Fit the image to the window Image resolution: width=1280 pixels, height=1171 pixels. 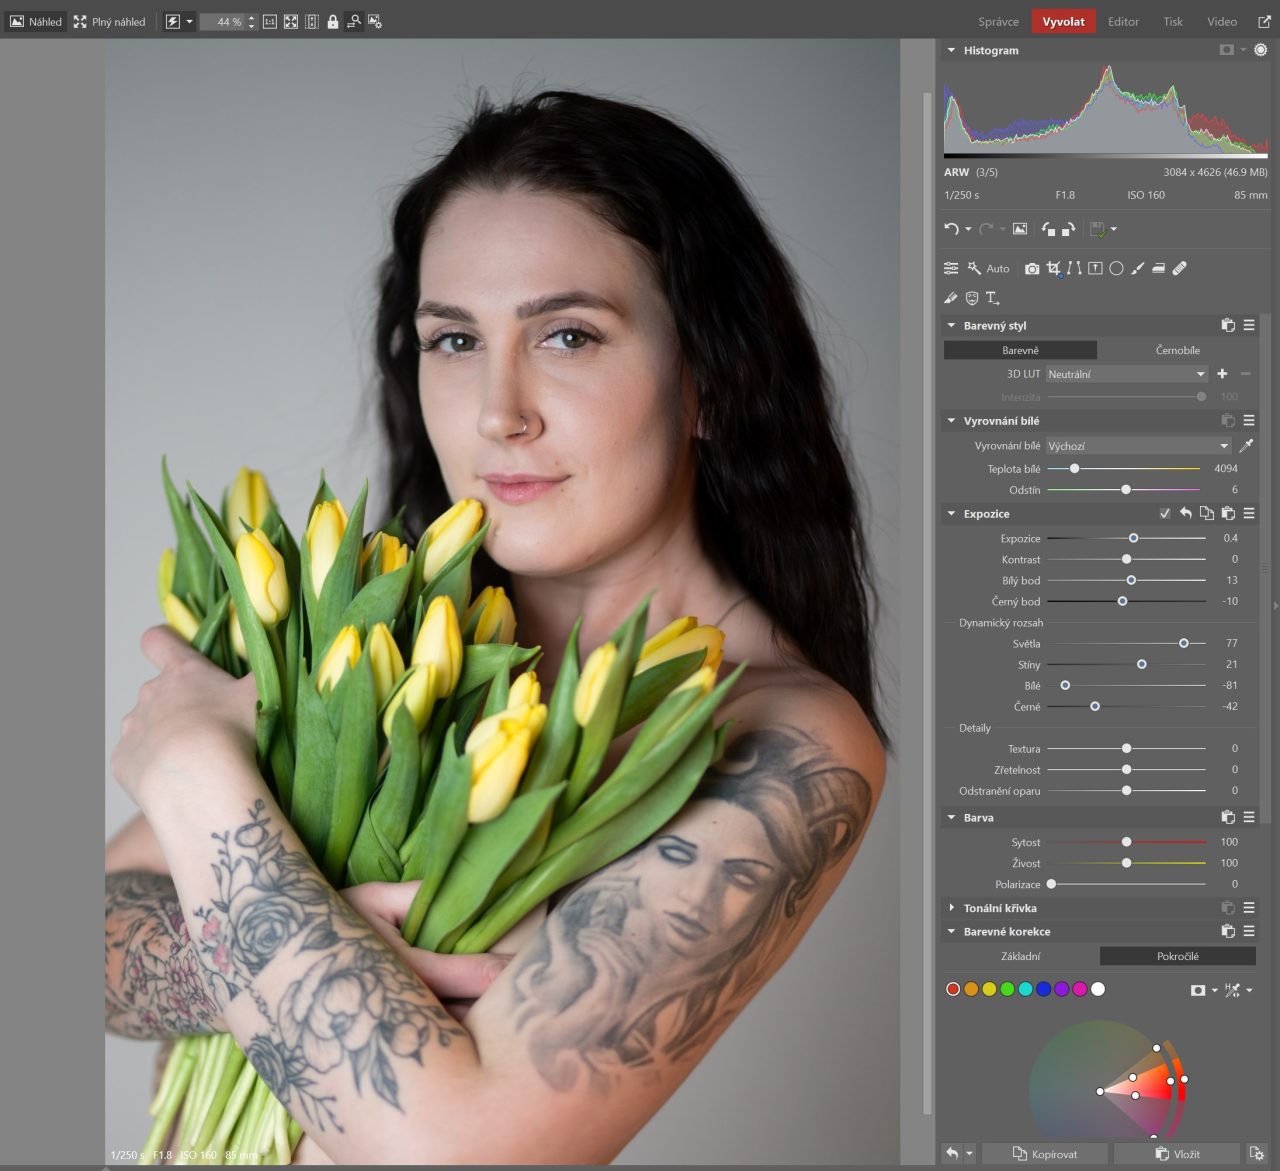(291, 21)
